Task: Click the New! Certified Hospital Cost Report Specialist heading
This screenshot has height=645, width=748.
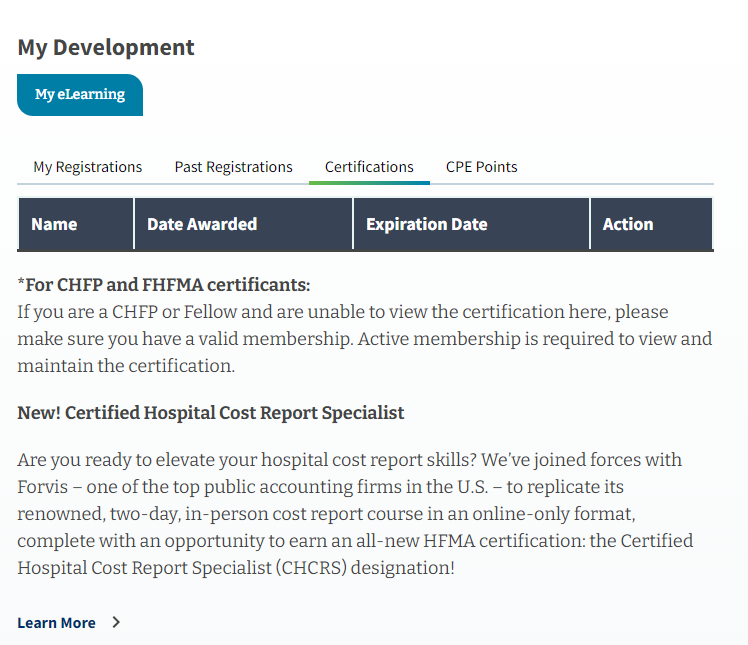Action: point(211,413)
